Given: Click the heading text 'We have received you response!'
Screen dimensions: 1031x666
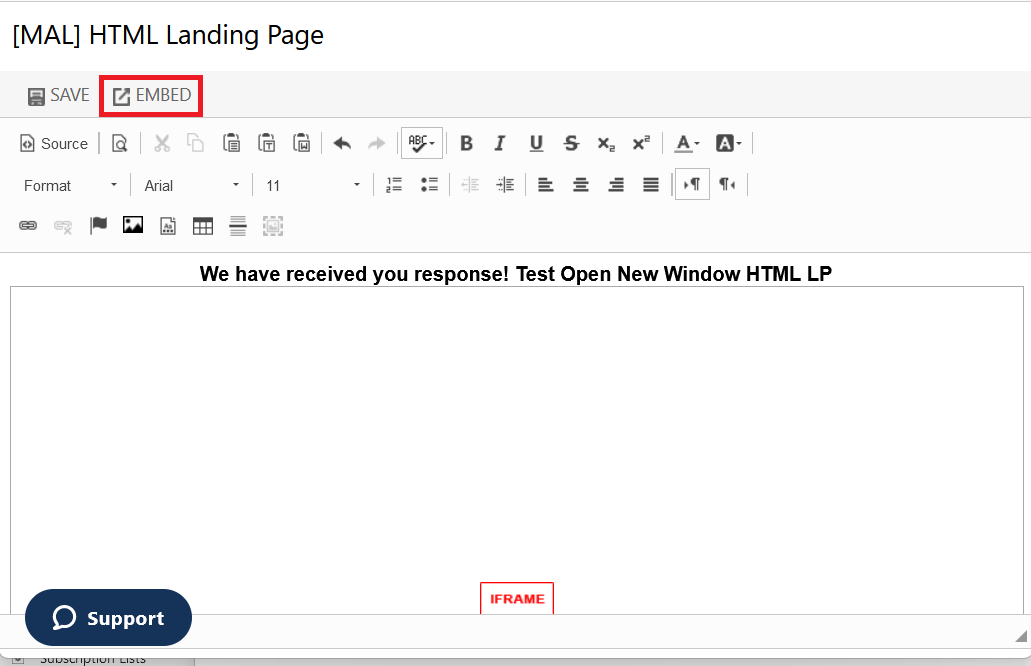Looking at the screenshot, I should tap(354, 274).
